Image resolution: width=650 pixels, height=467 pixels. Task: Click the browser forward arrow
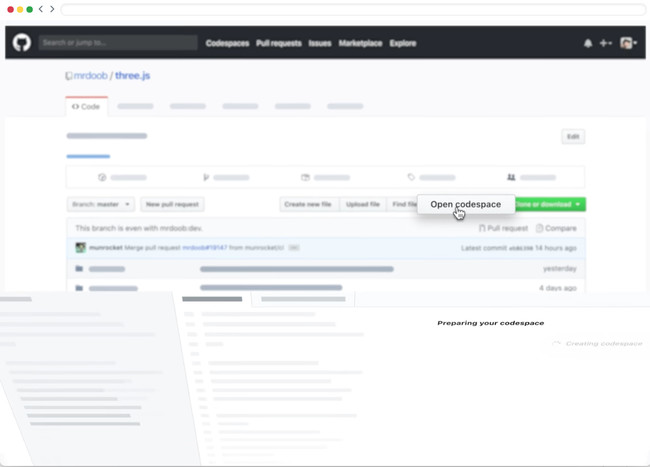point(52,9)
